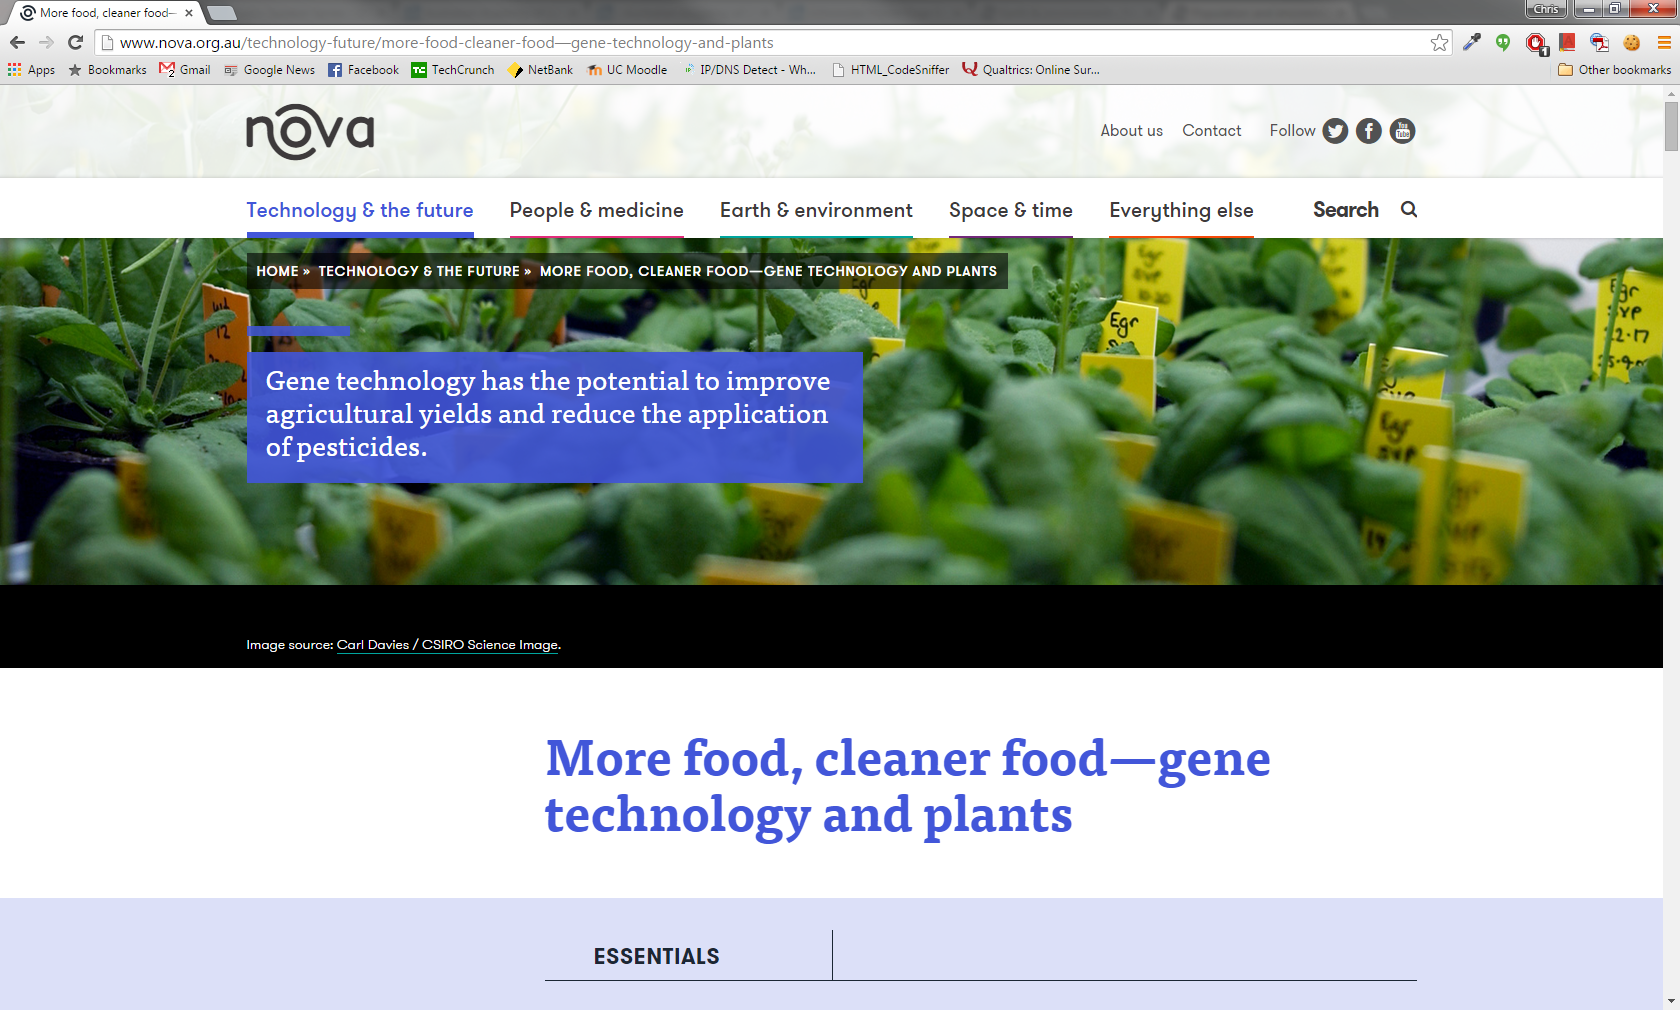Open the About us link

click(1132, 131)
